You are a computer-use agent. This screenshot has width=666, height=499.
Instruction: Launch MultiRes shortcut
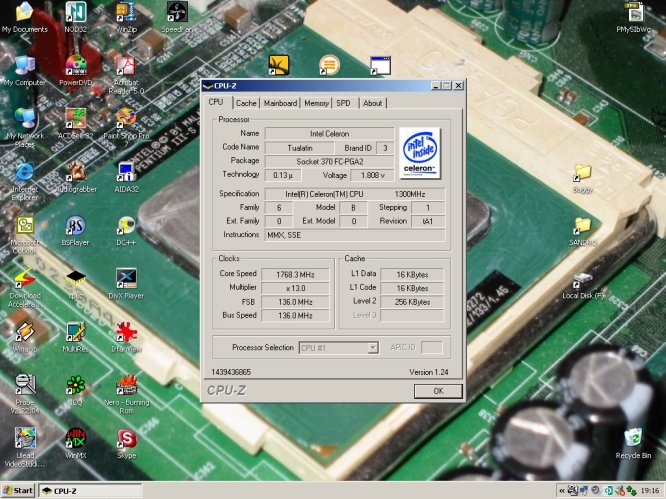(76, 337)
